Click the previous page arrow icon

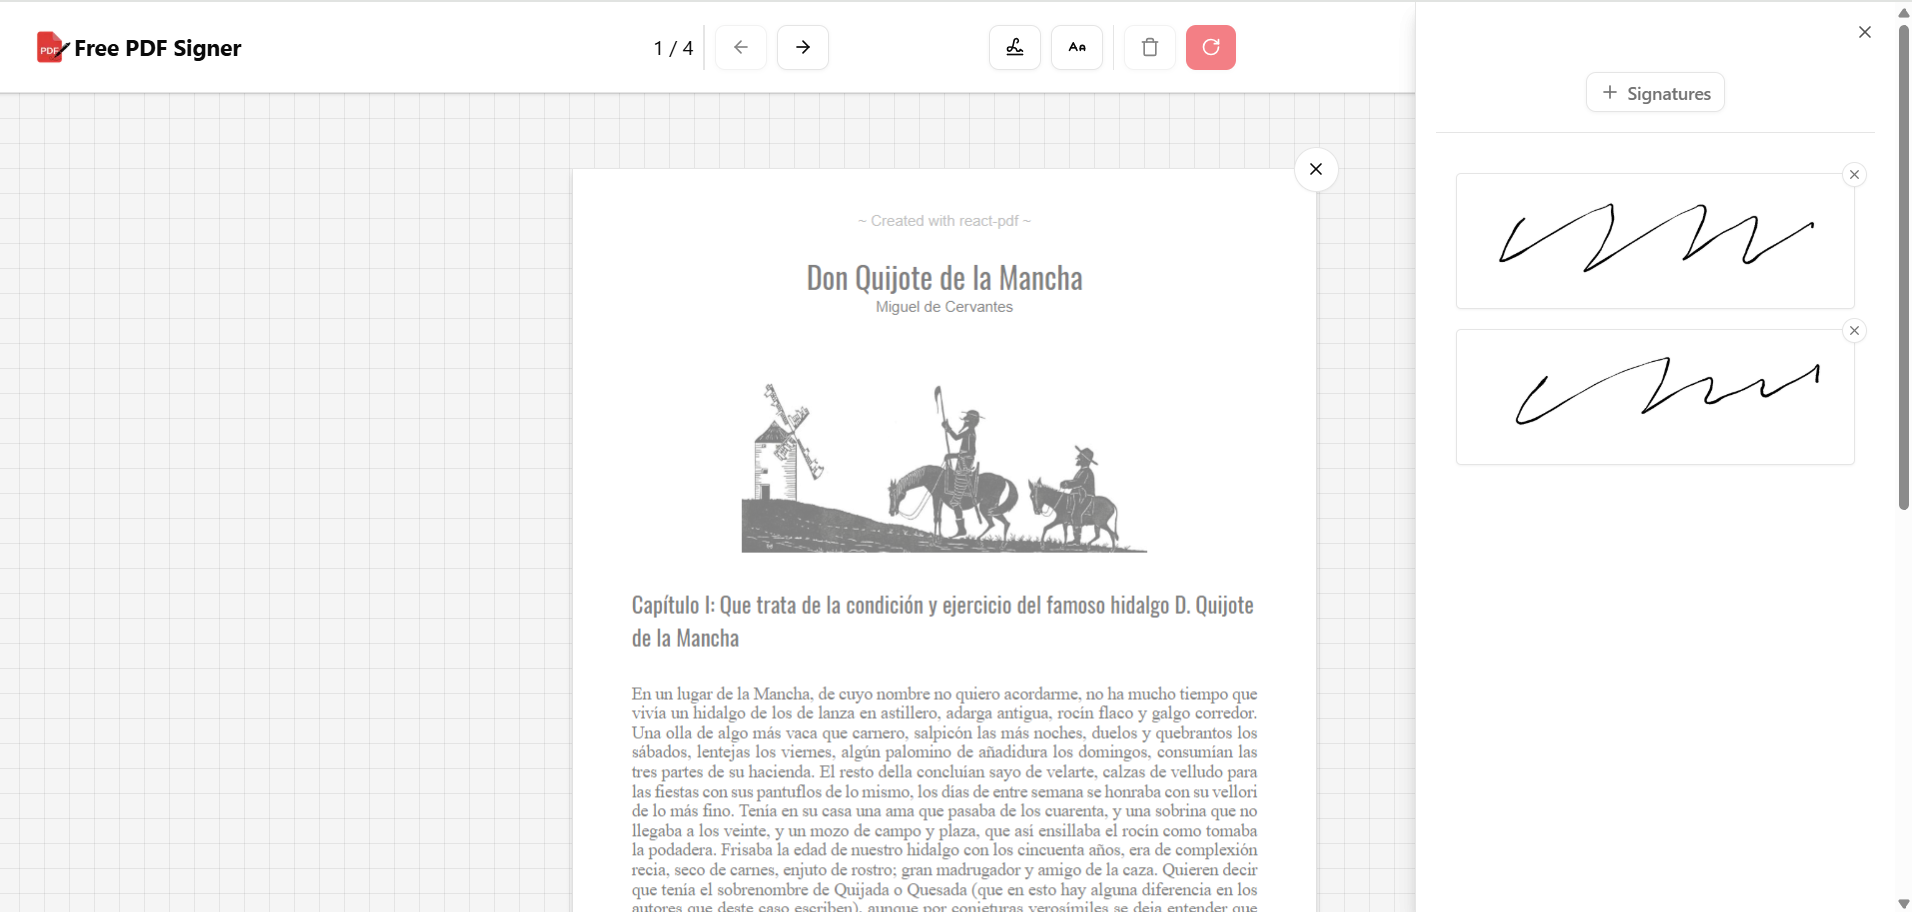click(740, 47)
